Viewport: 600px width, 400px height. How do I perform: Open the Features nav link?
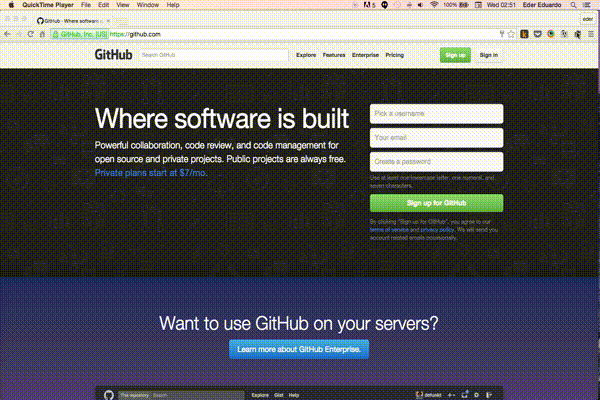coord(334,55)
